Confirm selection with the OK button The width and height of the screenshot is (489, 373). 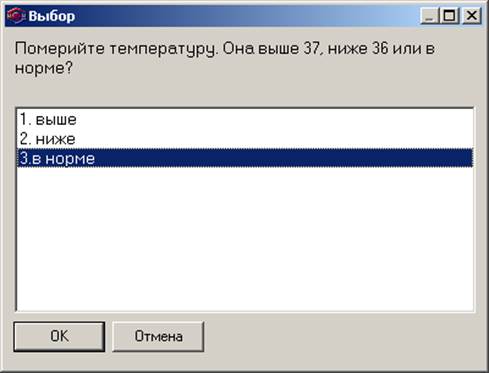point(59,336)
